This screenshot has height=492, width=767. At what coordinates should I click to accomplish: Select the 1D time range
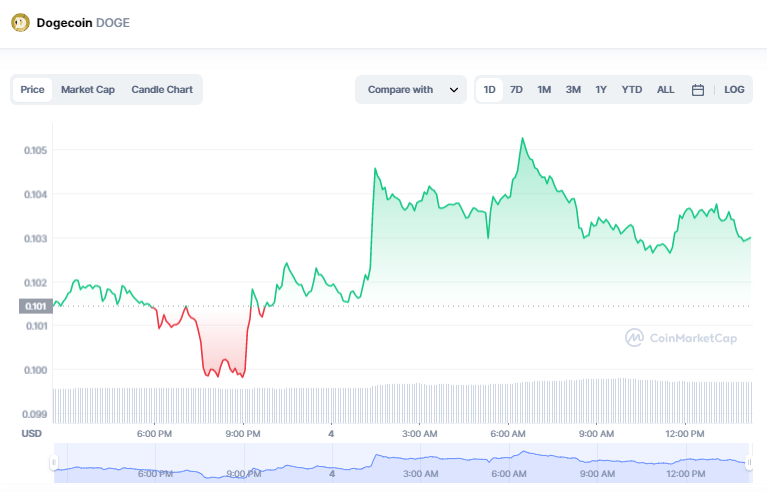[489, 89]
